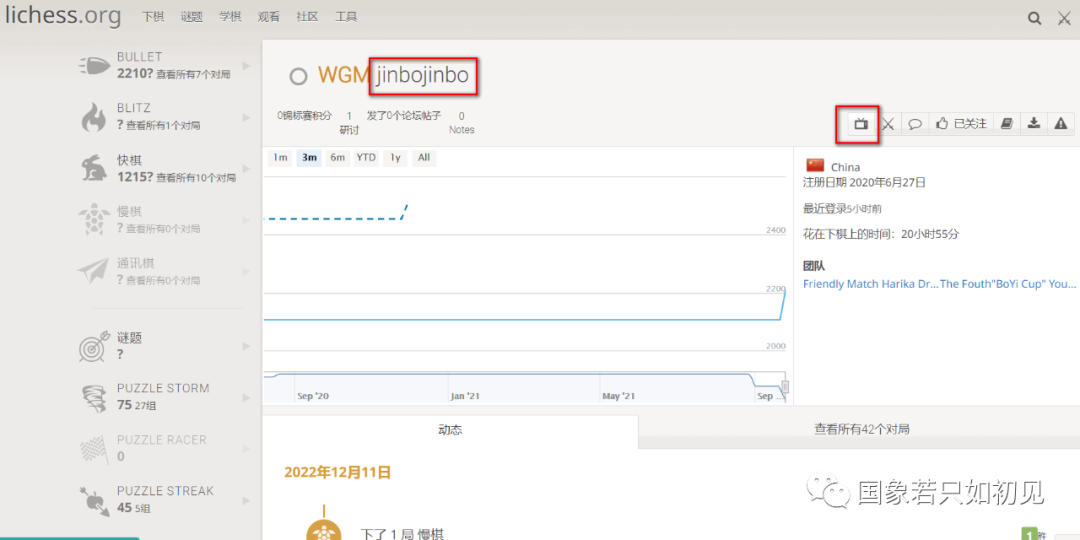Click the thumbs-up 已关注 follow button
This screenshot has width=1080, height=540.
click(961, 124)
